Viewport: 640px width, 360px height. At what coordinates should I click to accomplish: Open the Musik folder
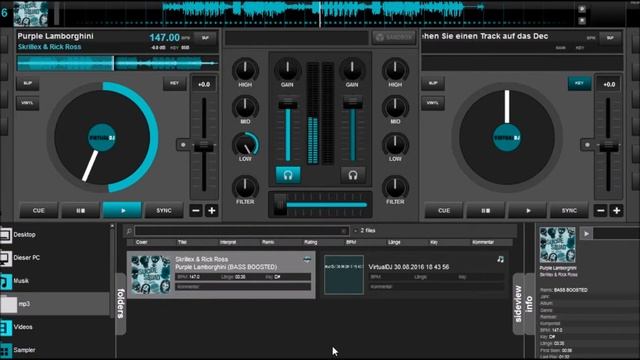pyautogui.click(x=21, y=281)
